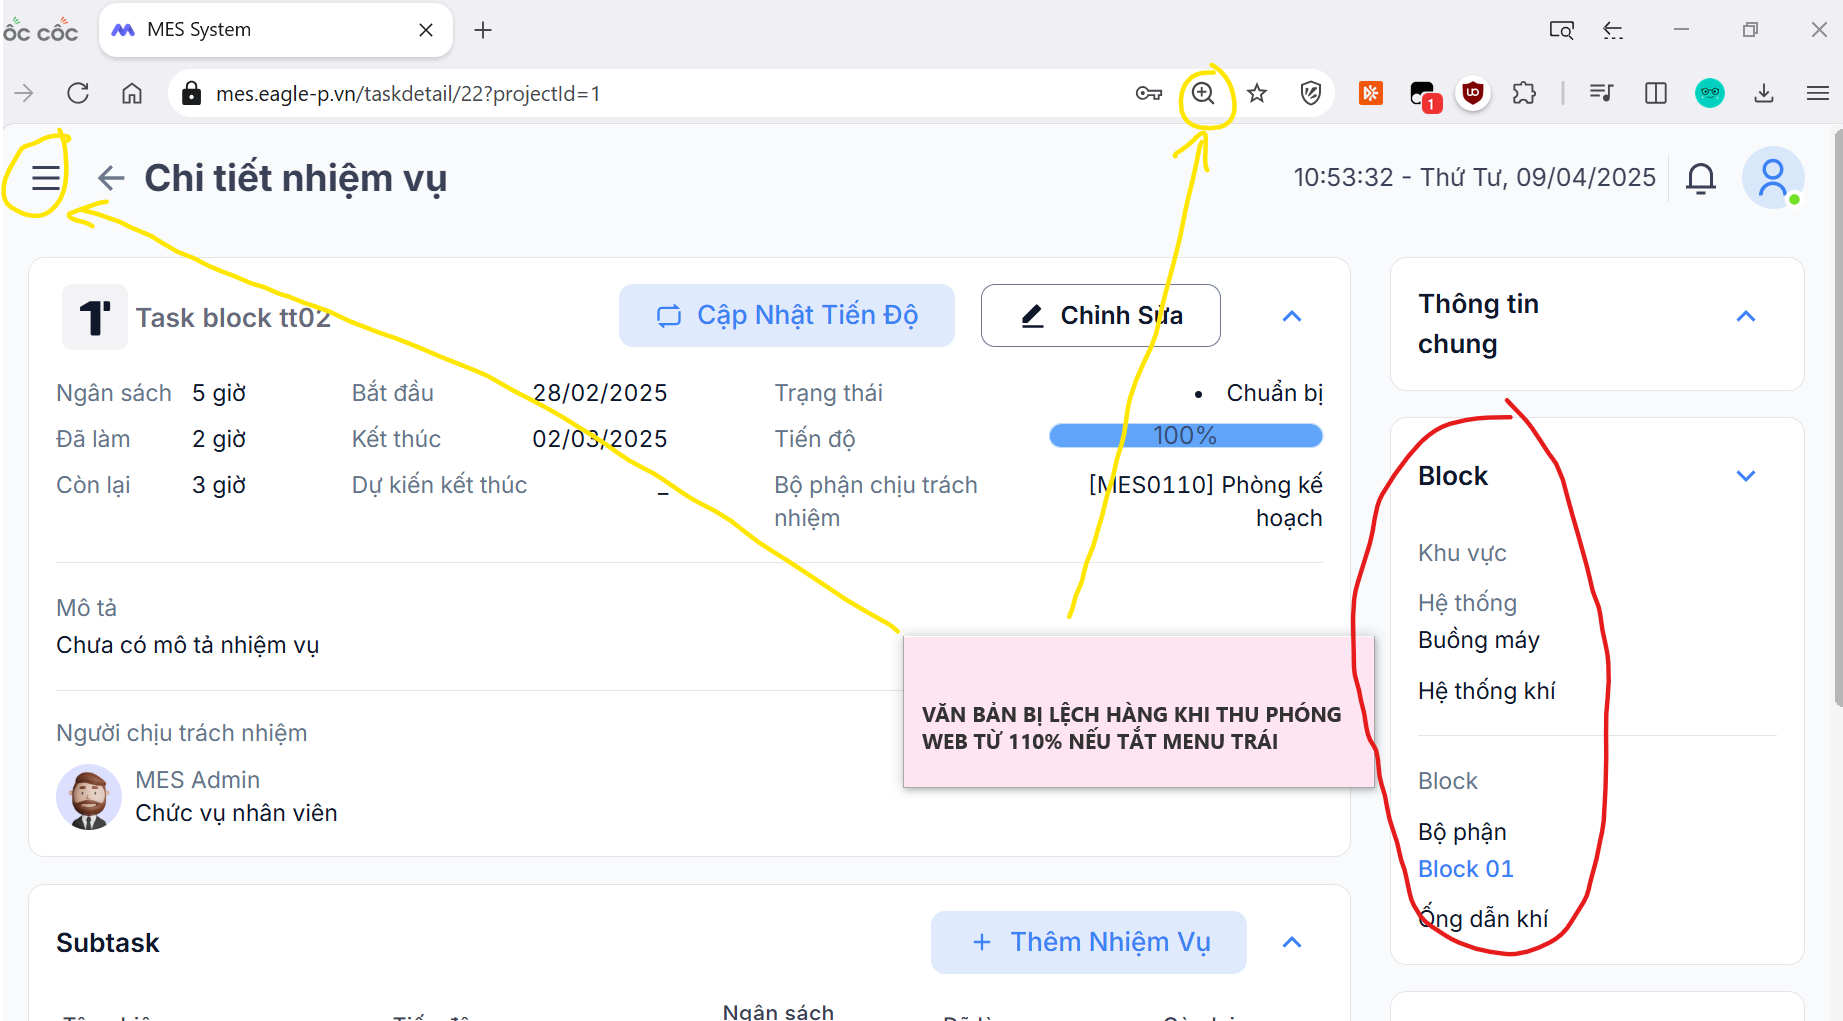Viewport: 1843px width, 1021px height.
Task: Open a new browser tab
Action: (x=483, y=30)
